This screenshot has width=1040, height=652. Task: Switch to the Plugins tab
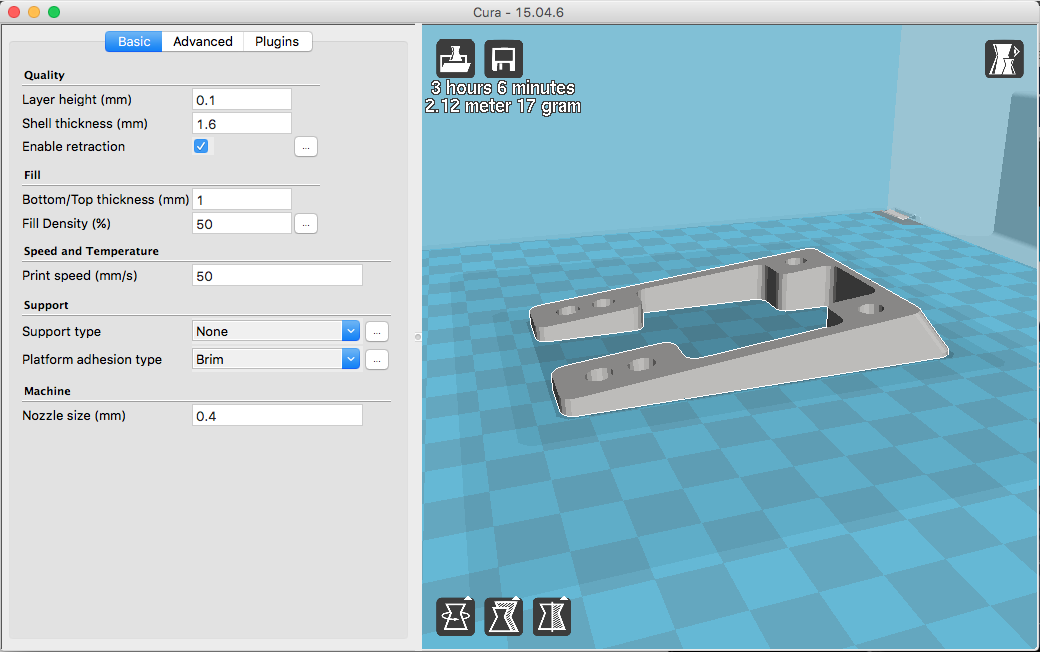pos(277,41)
